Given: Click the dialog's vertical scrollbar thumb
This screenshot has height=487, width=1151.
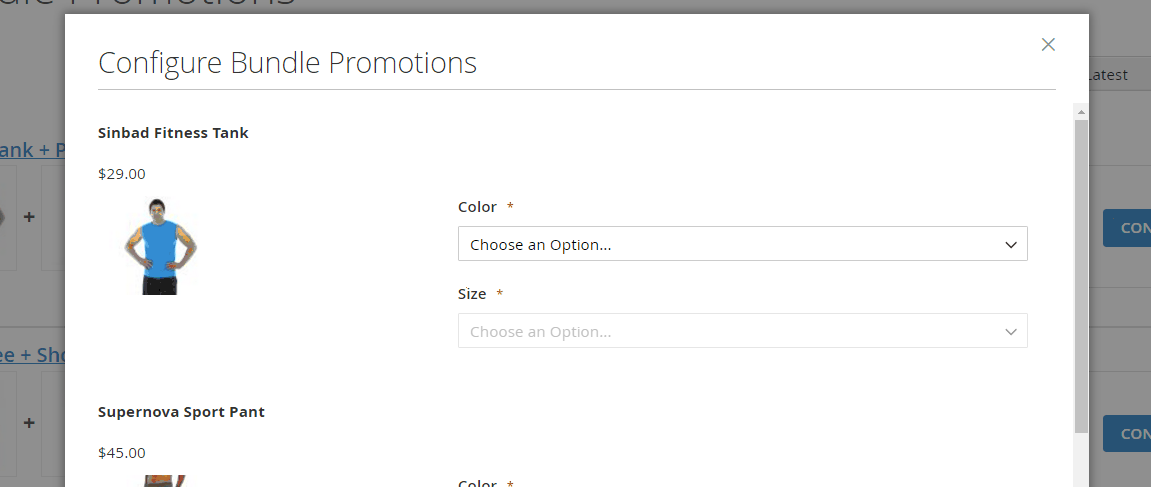Looking at the screenshot, I should pos(1081,275).
